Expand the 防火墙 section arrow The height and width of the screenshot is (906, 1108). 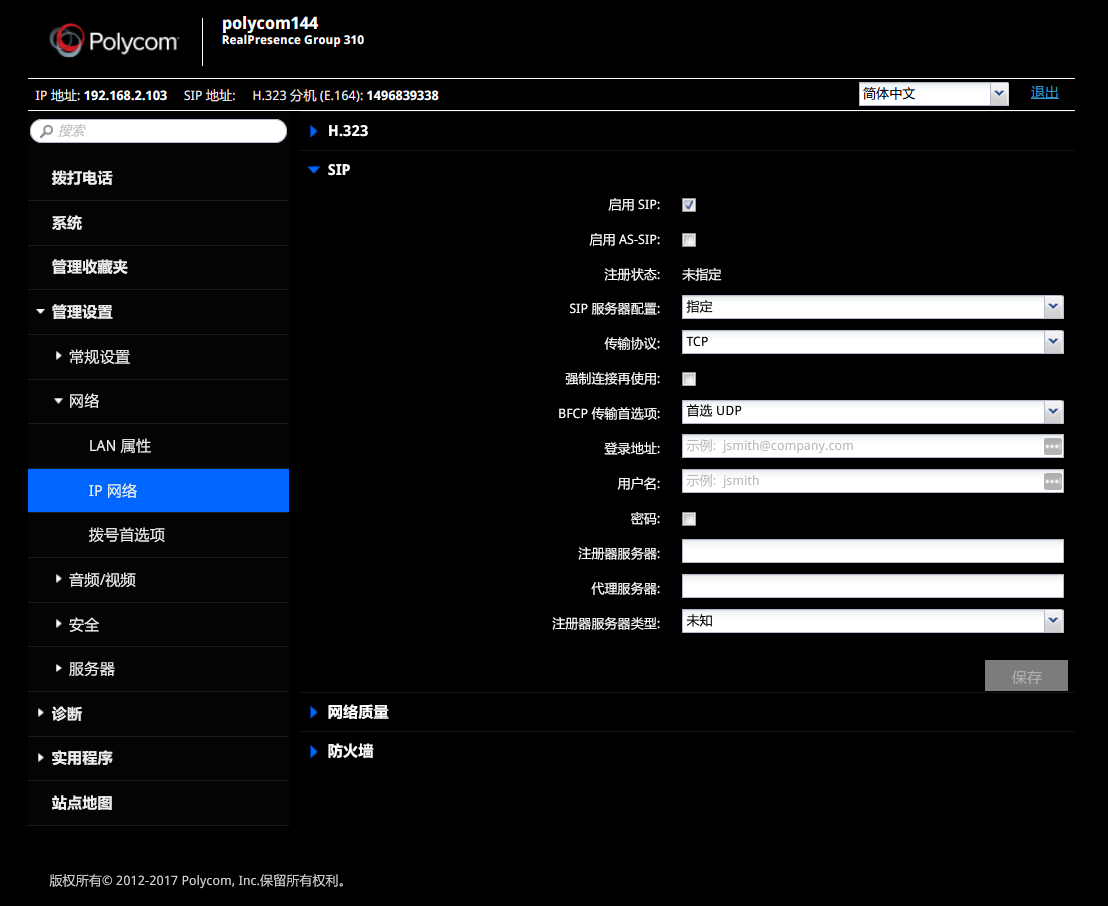[314, 751]
